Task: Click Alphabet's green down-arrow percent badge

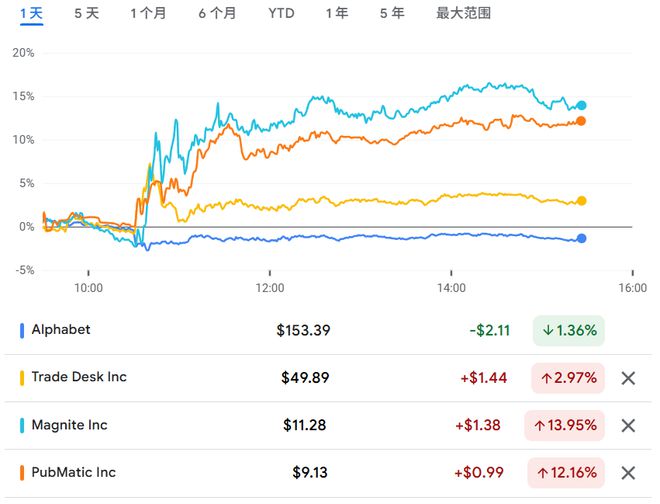Action: pyautogui.click(x=567, y=330)
